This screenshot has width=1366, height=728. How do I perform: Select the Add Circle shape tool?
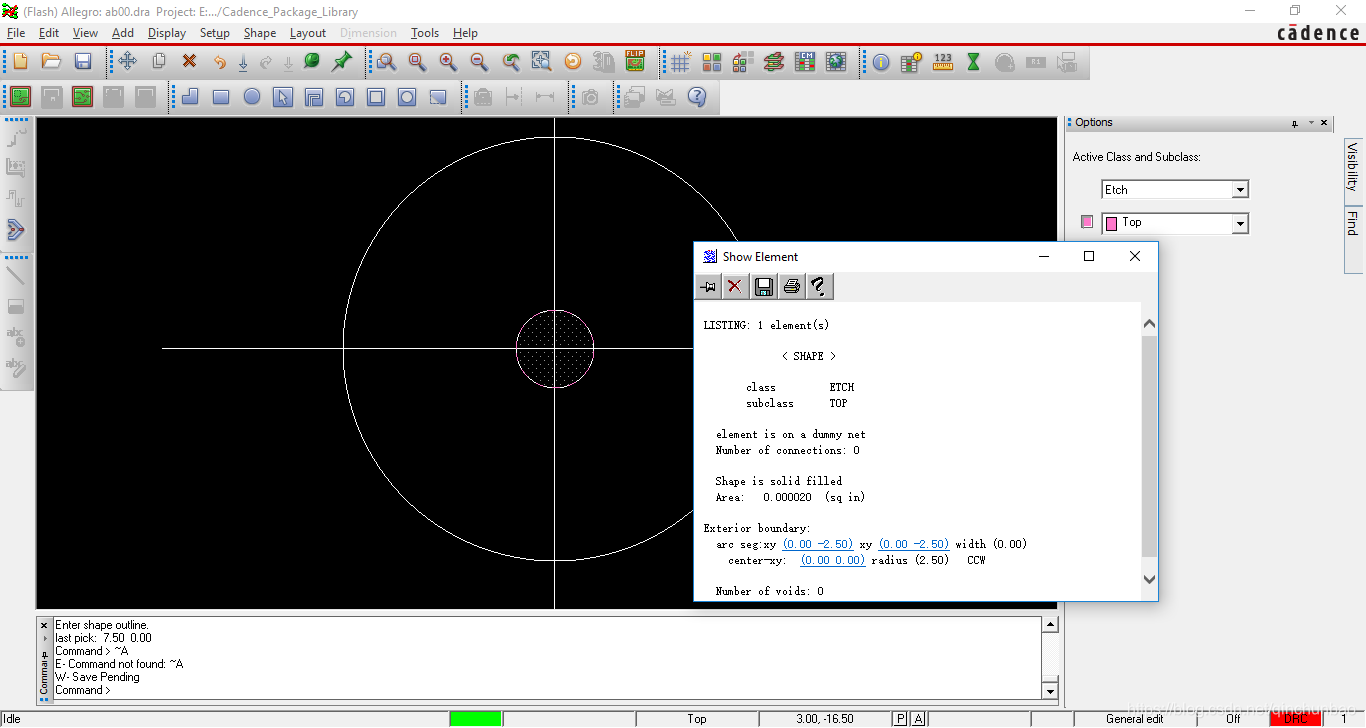click(x=252, y=97)
